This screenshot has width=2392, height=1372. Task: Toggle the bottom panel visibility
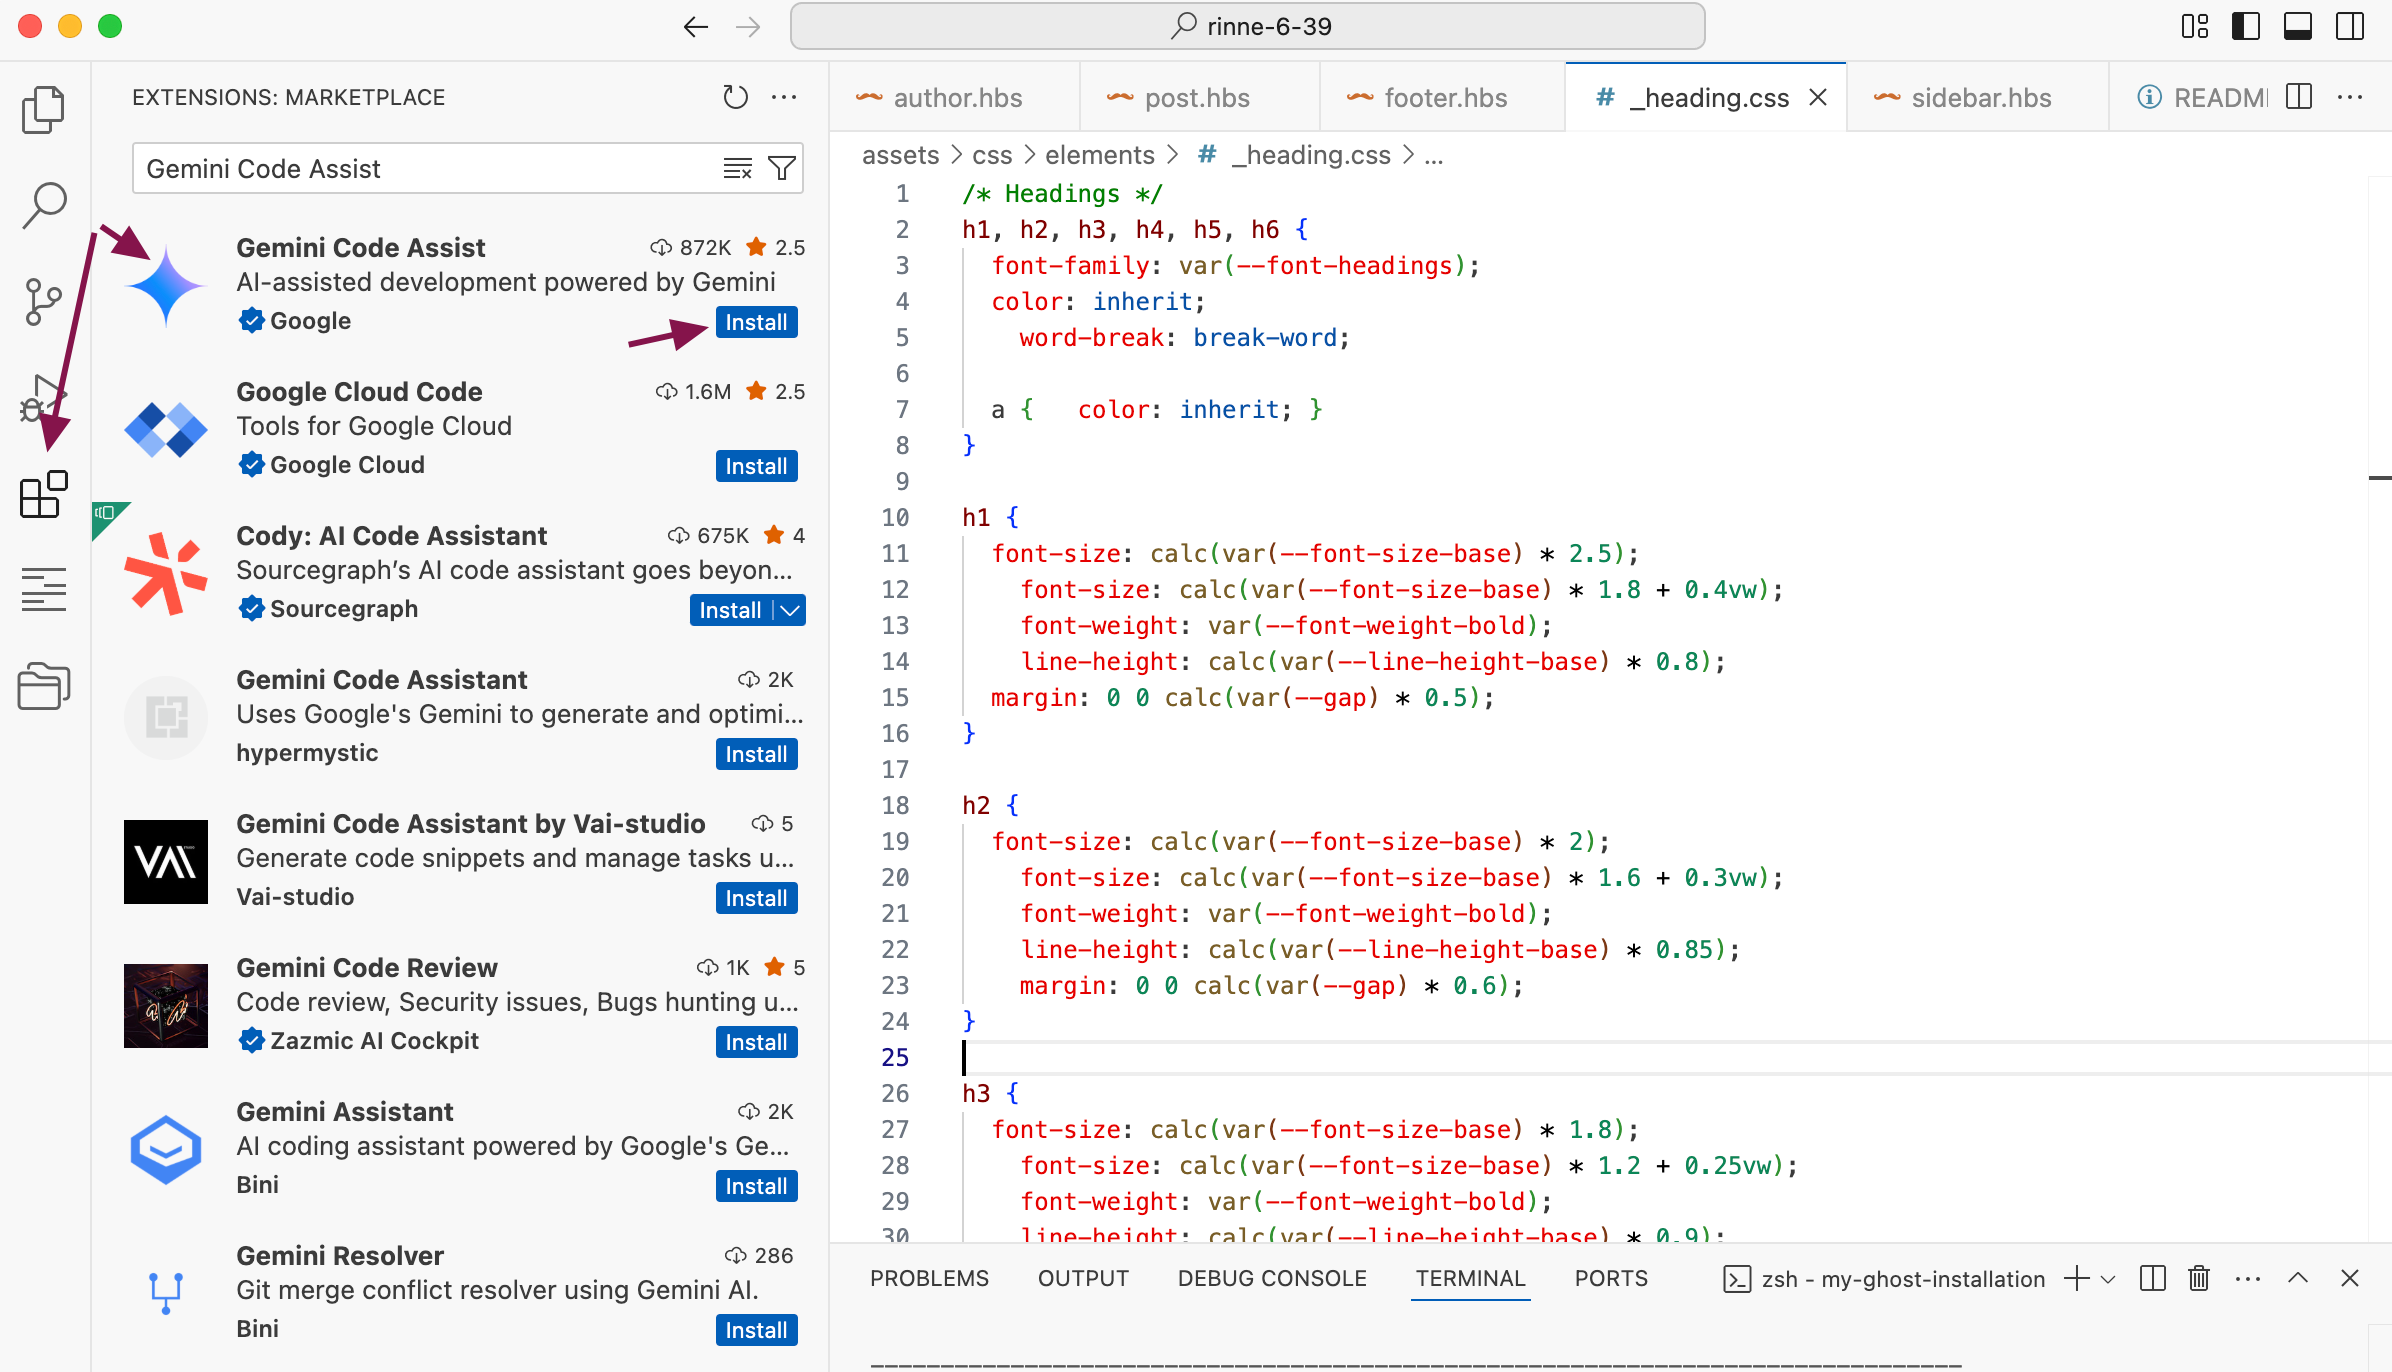tap(2298, 26)
